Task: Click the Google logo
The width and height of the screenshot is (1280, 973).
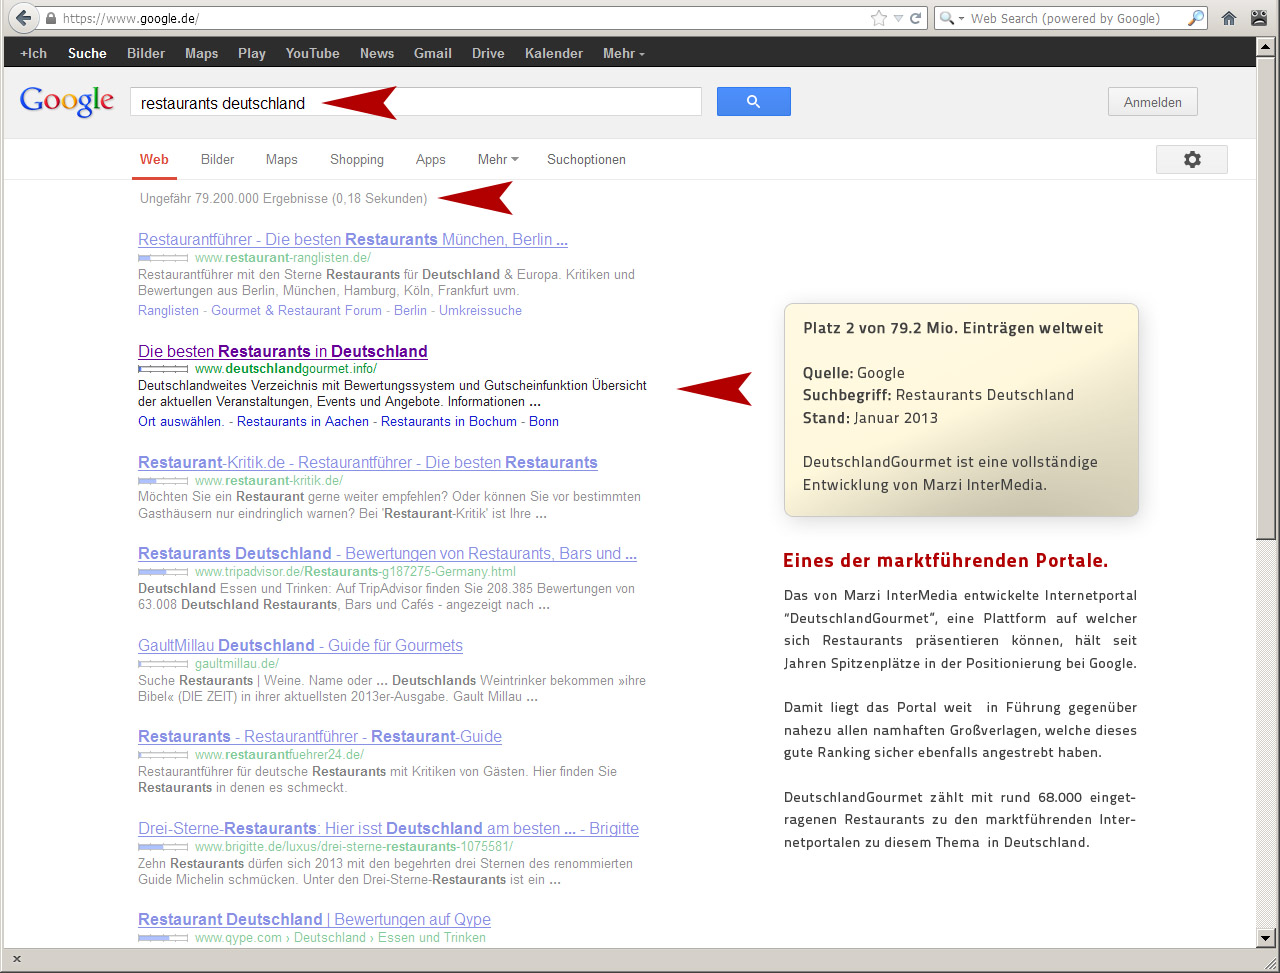Action: [x=67, y=102]
